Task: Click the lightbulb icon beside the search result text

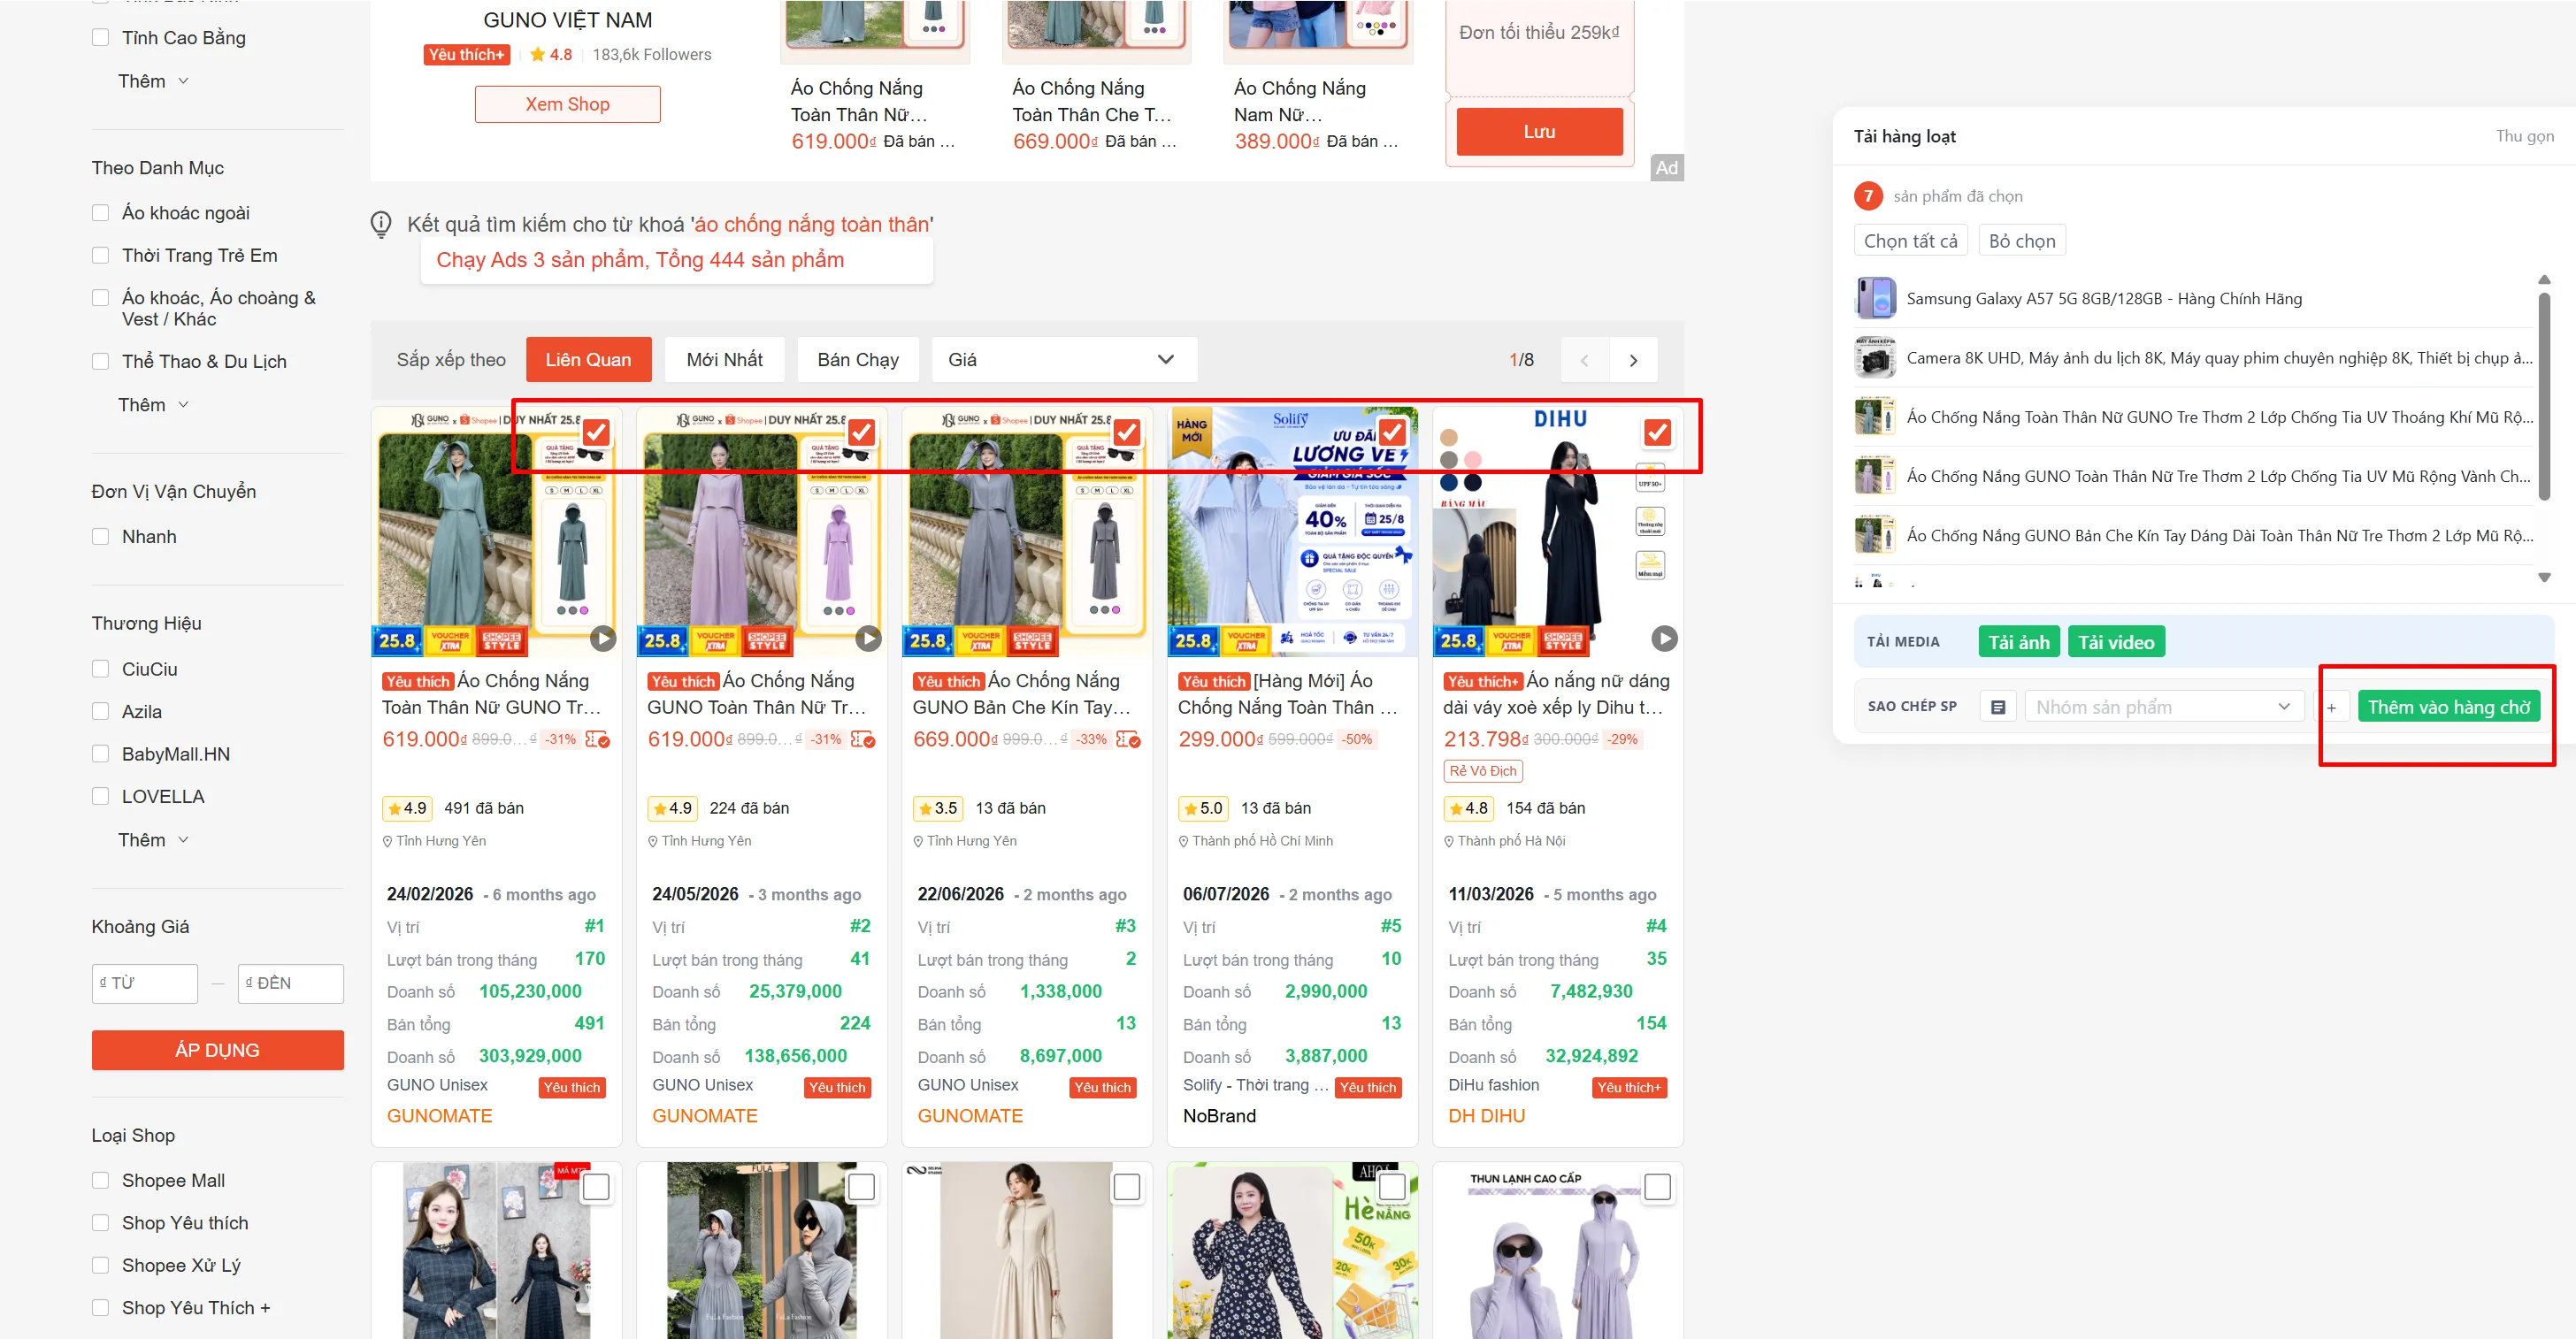Action: (381, 225)
